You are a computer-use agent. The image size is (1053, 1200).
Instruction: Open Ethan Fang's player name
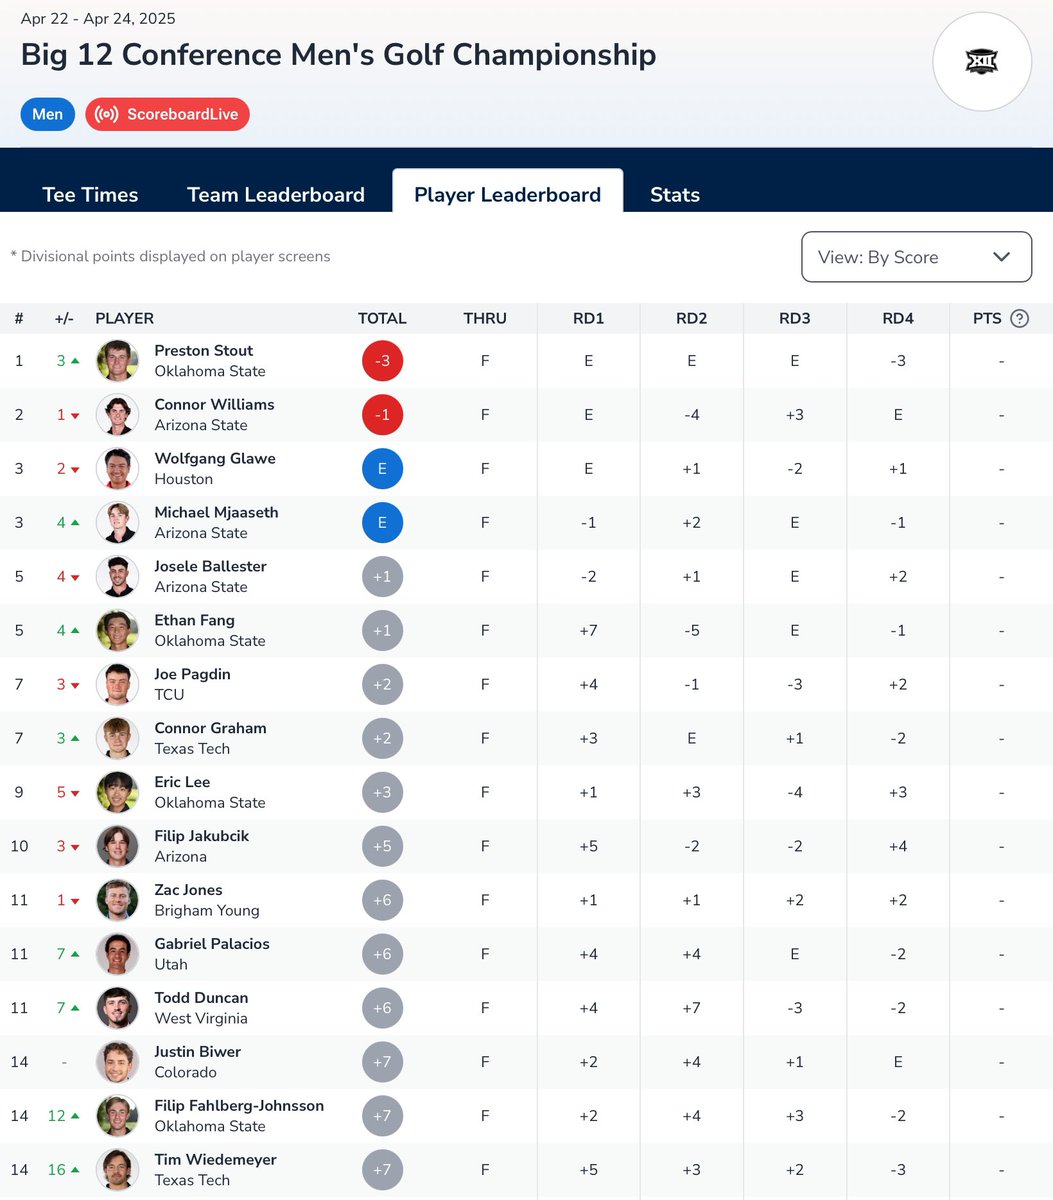[194, 620]
